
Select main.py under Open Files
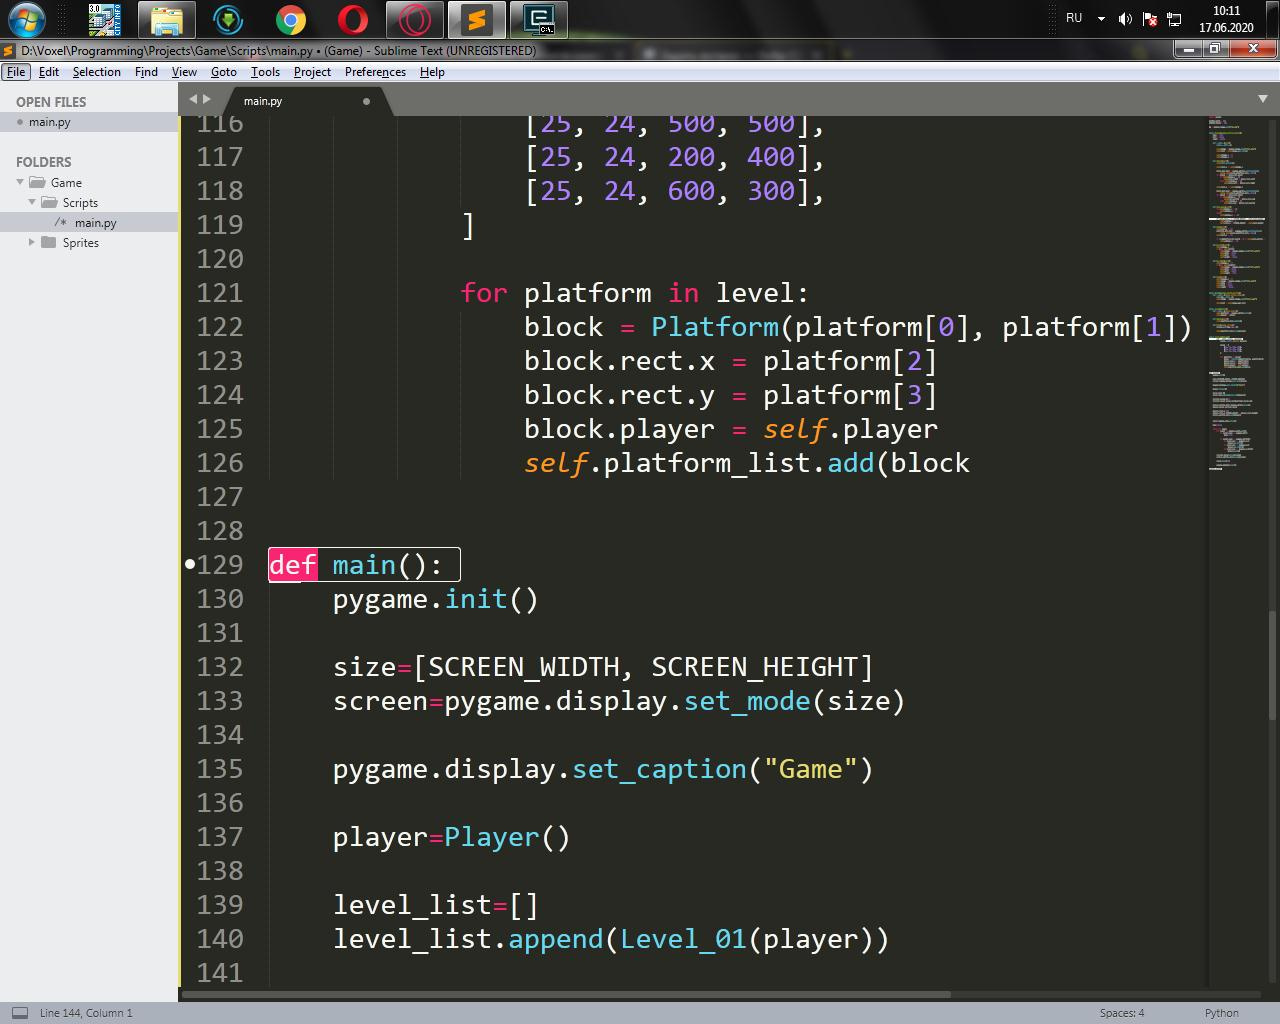click(x=89, y=122)
